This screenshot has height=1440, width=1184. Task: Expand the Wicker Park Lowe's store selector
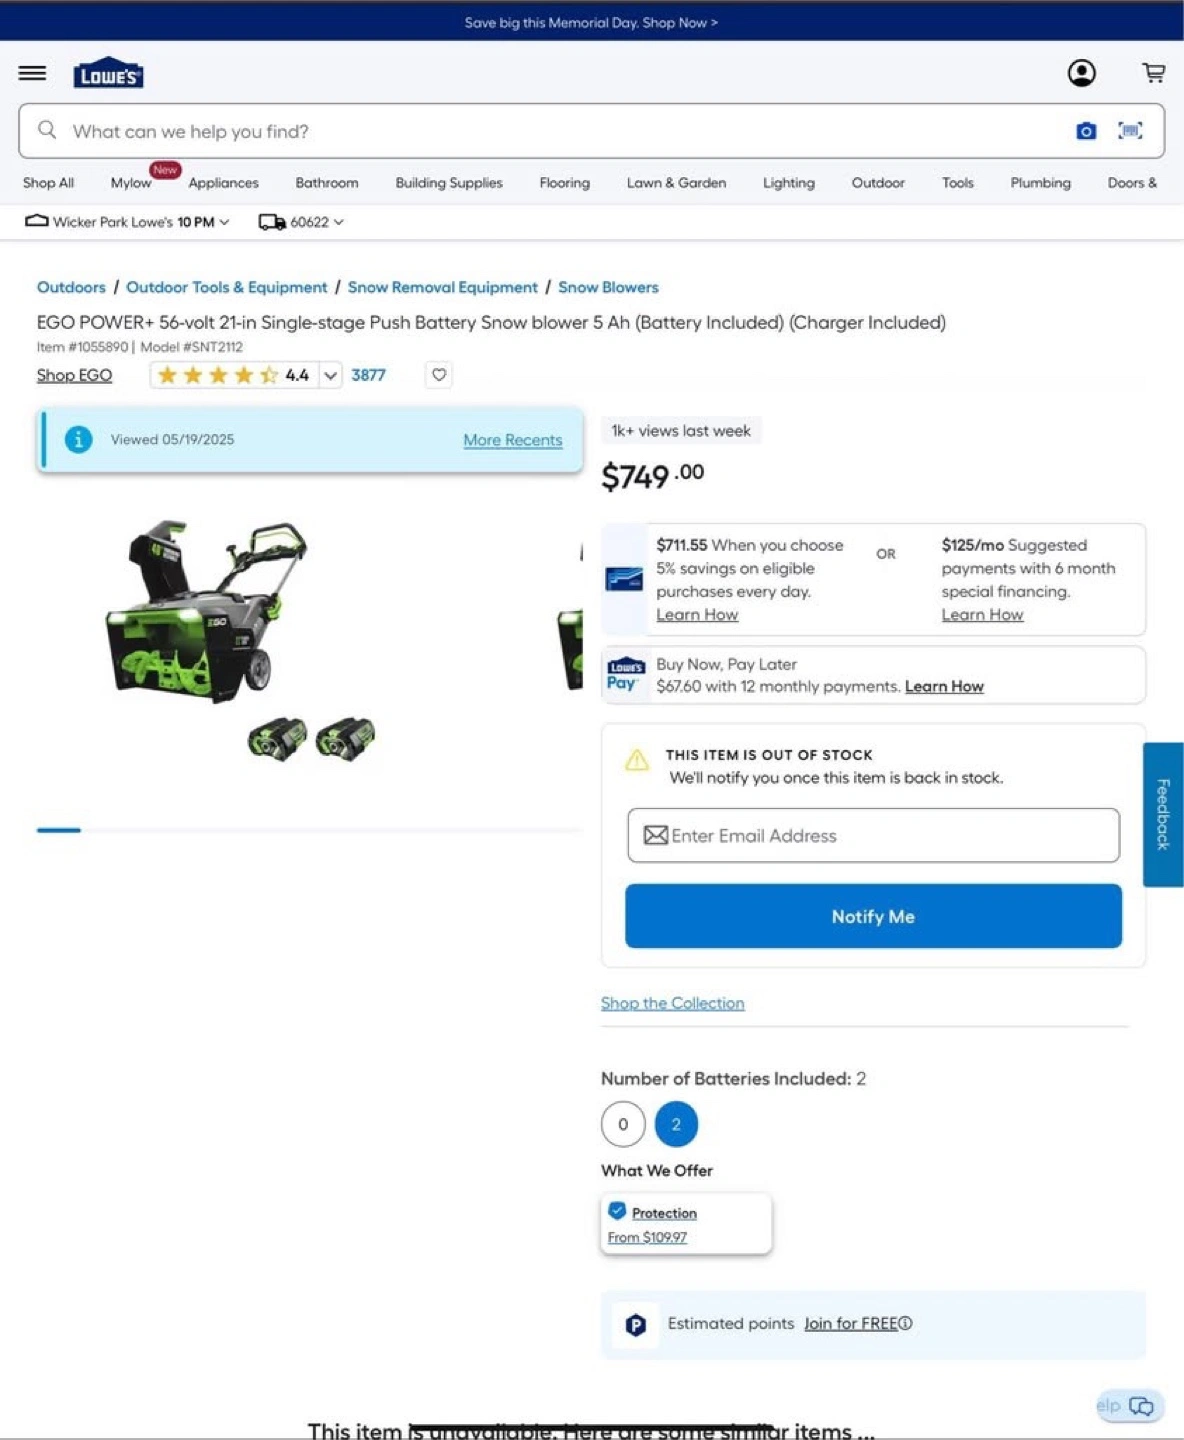click(x=127, y=222)
